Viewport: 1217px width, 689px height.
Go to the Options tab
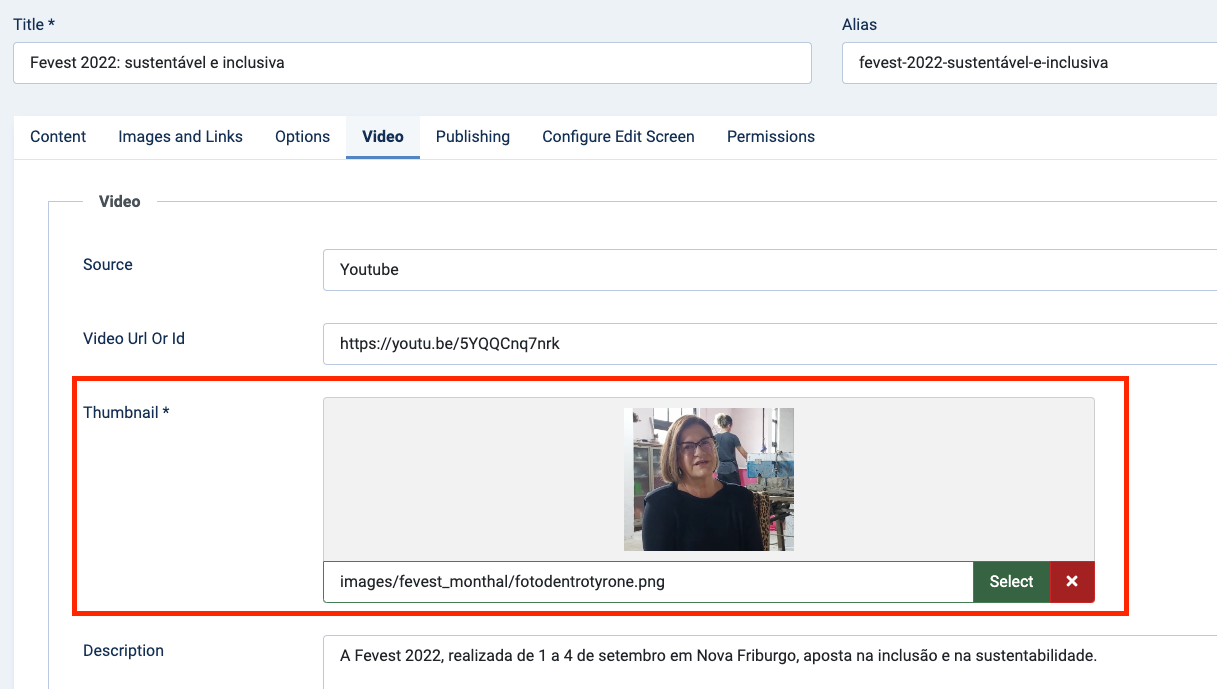[x=302, y=137]
